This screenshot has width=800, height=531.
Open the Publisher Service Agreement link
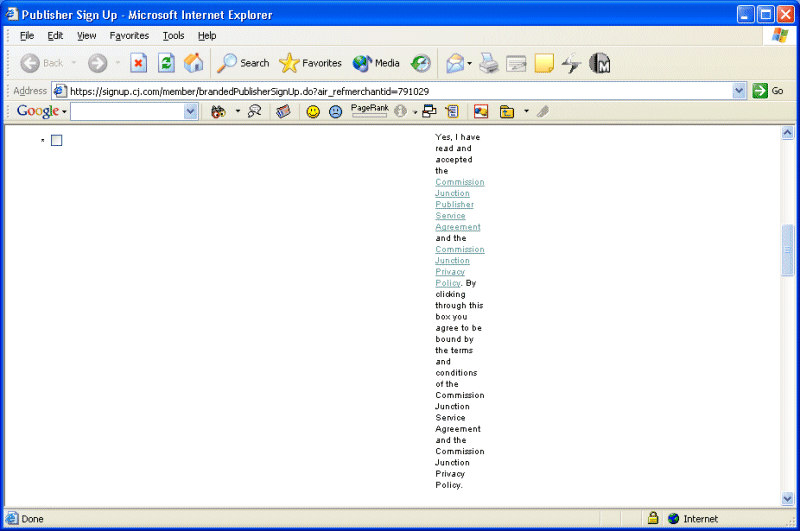click(x=460, y=205)
